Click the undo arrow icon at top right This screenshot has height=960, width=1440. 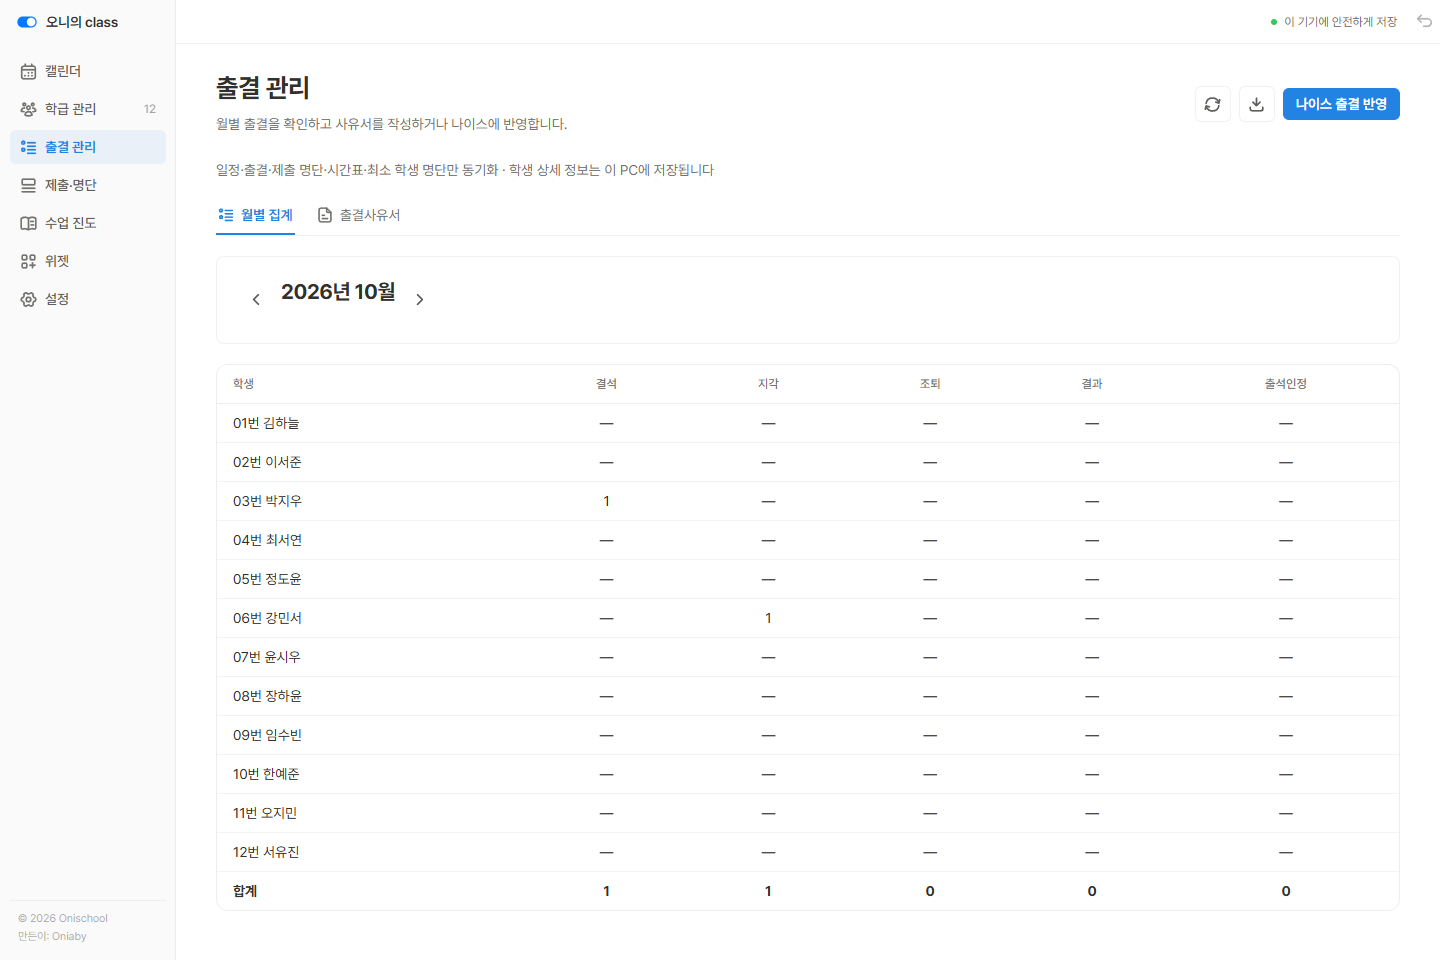click(1424, 21)
